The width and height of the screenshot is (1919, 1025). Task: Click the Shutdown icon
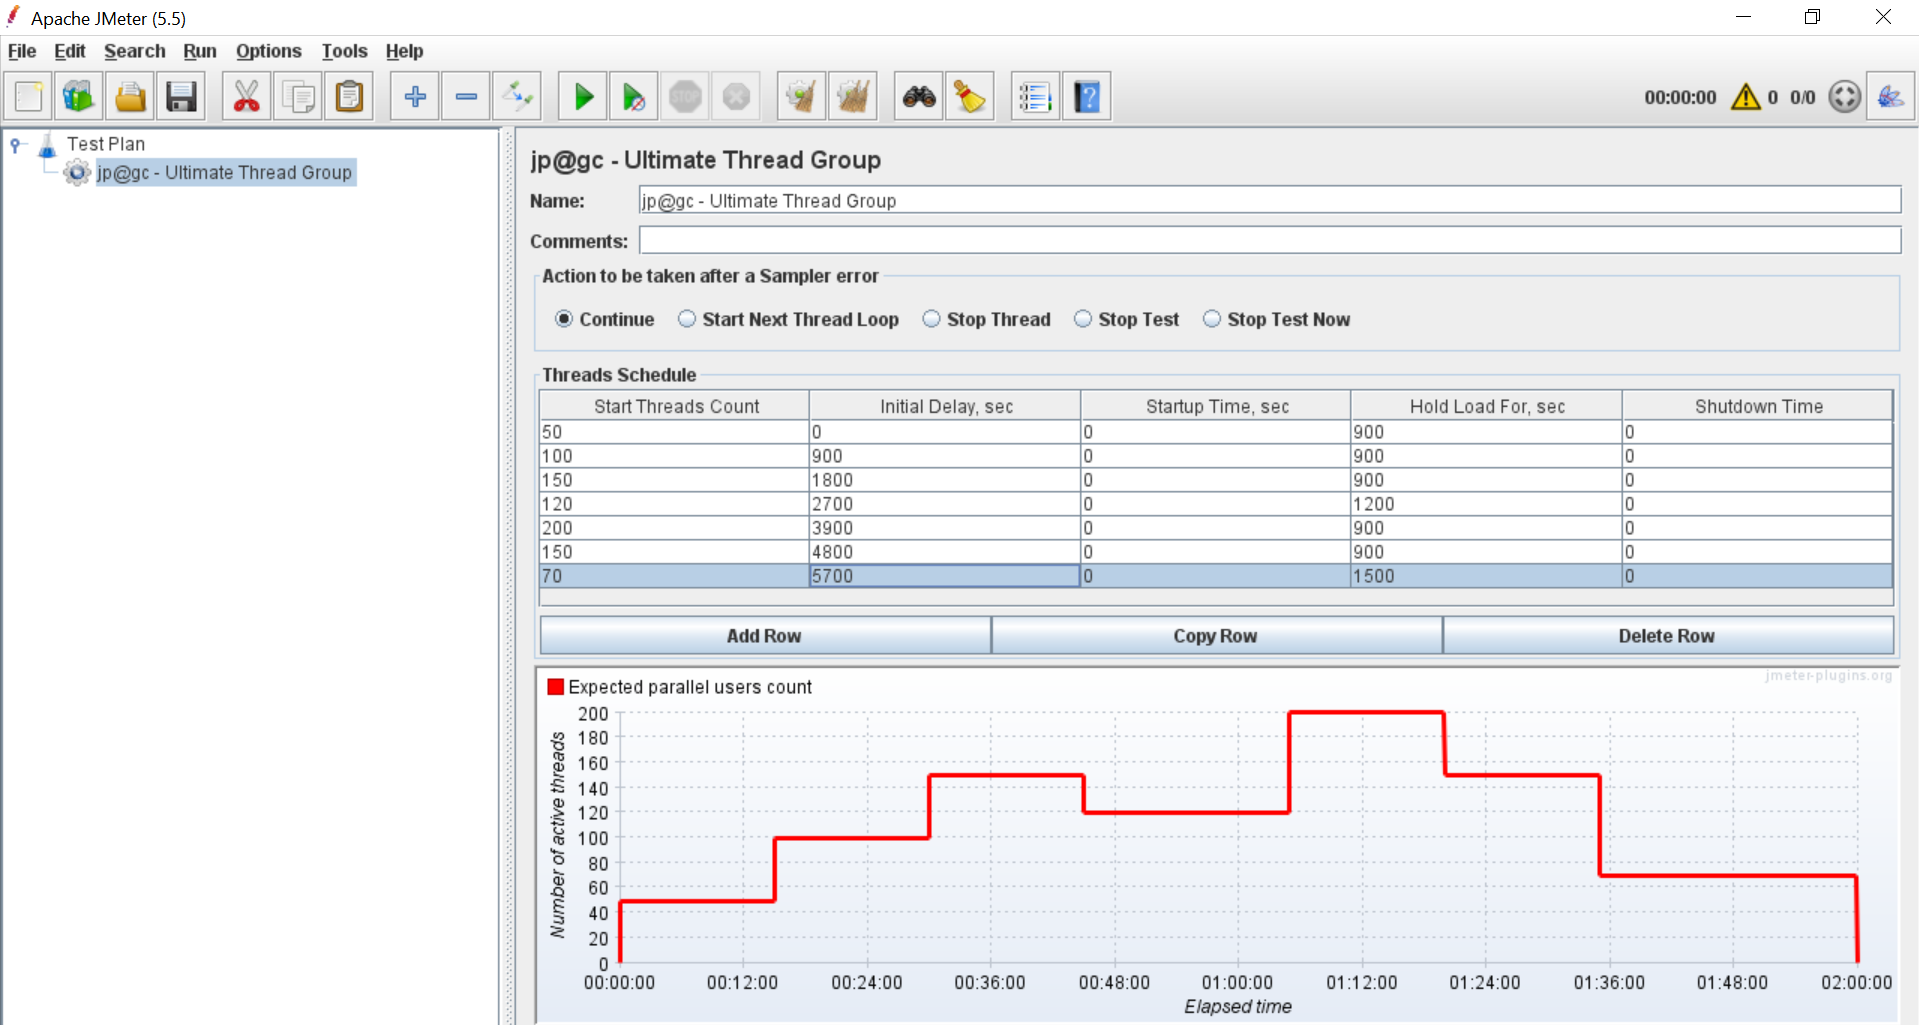[737, 97]
